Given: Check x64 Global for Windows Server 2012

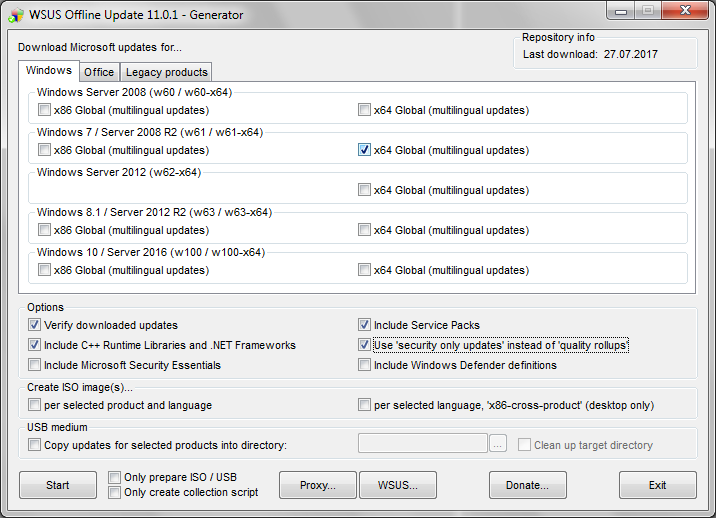Looking at the screenshot, I should [x=364, y=190].
